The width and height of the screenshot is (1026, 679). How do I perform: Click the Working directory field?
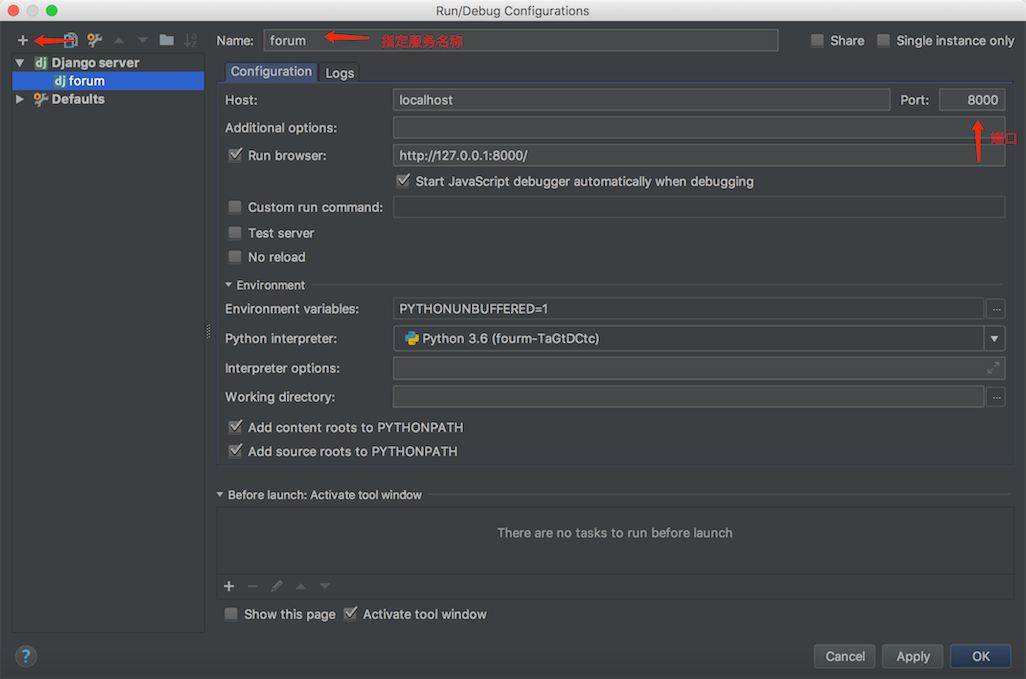click(688, 397)
